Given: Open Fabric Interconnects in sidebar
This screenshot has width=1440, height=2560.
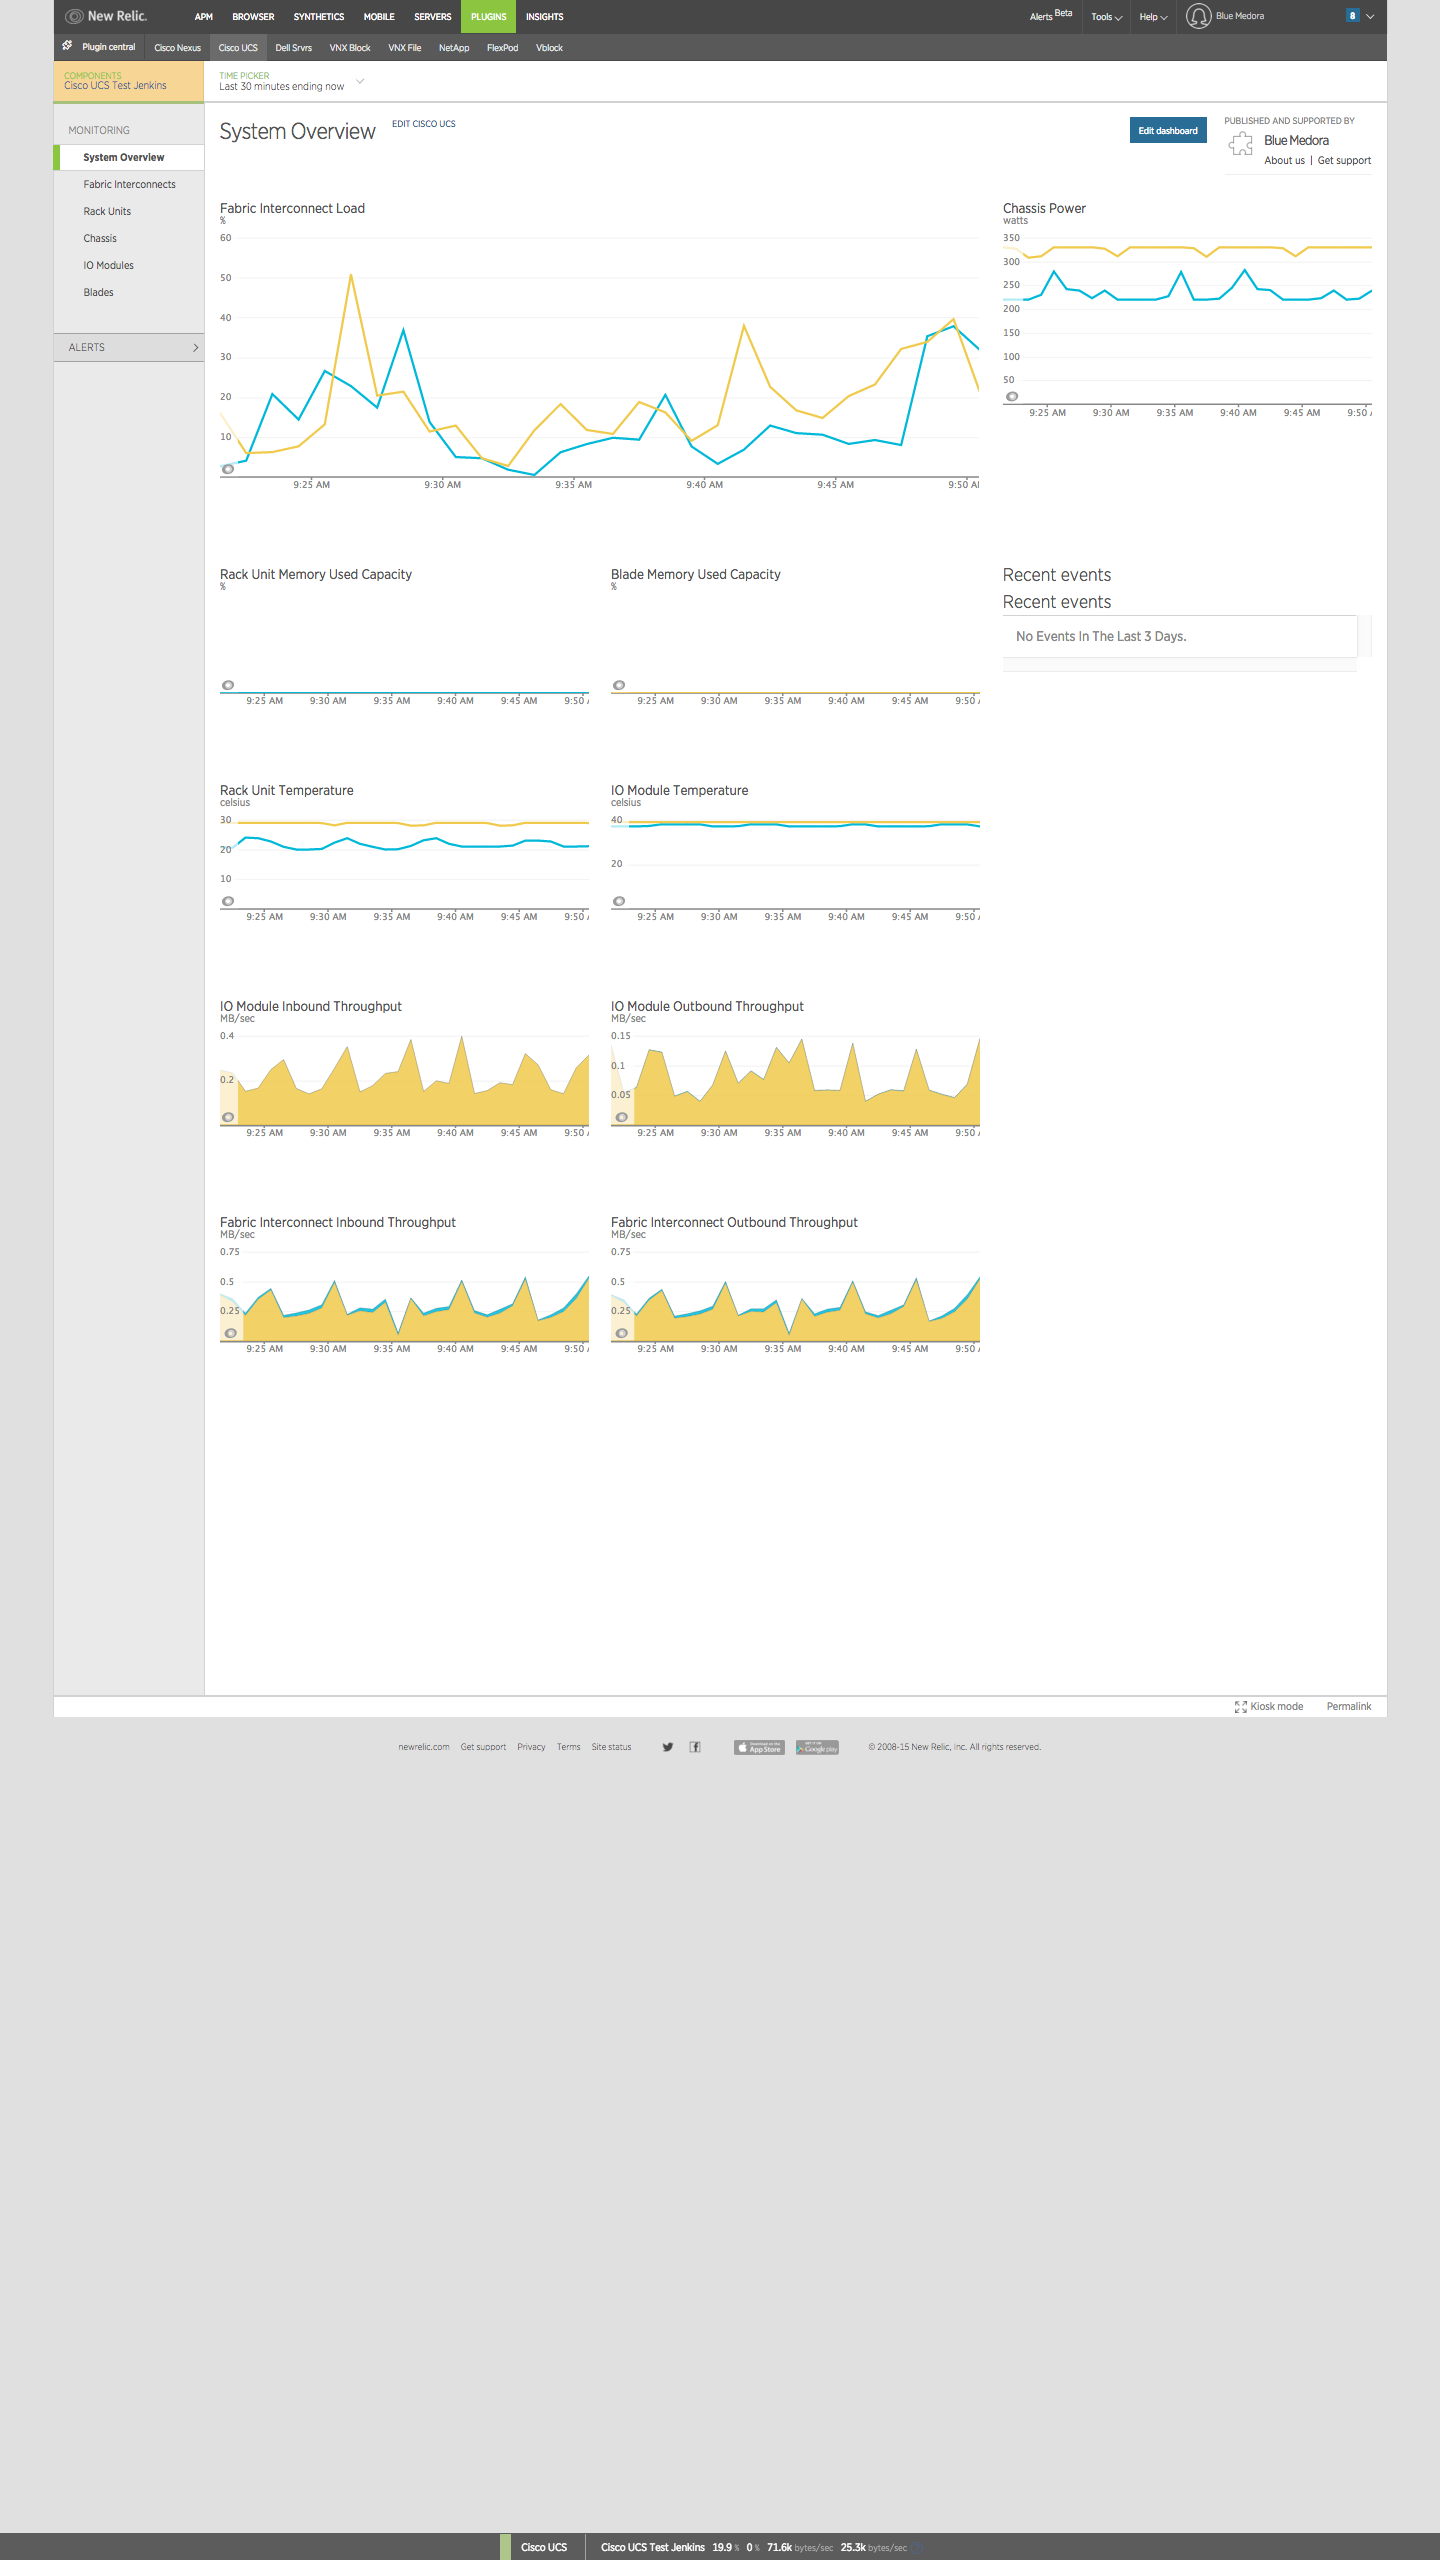Looking at the screenshot, I should pos(129,184).
